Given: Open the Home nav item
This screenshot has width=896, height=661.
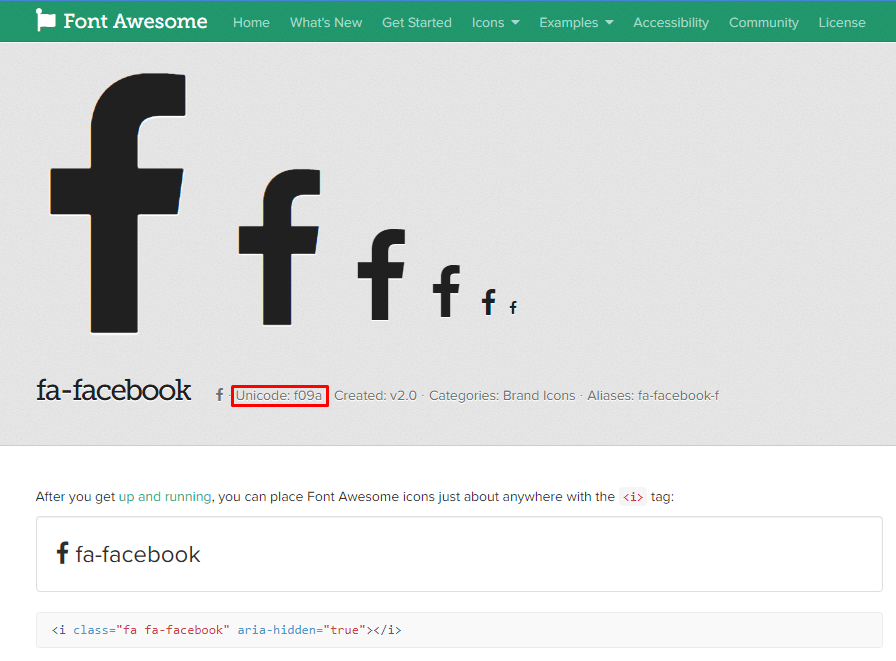Looking at the screenshot, I should coord(251,22).
